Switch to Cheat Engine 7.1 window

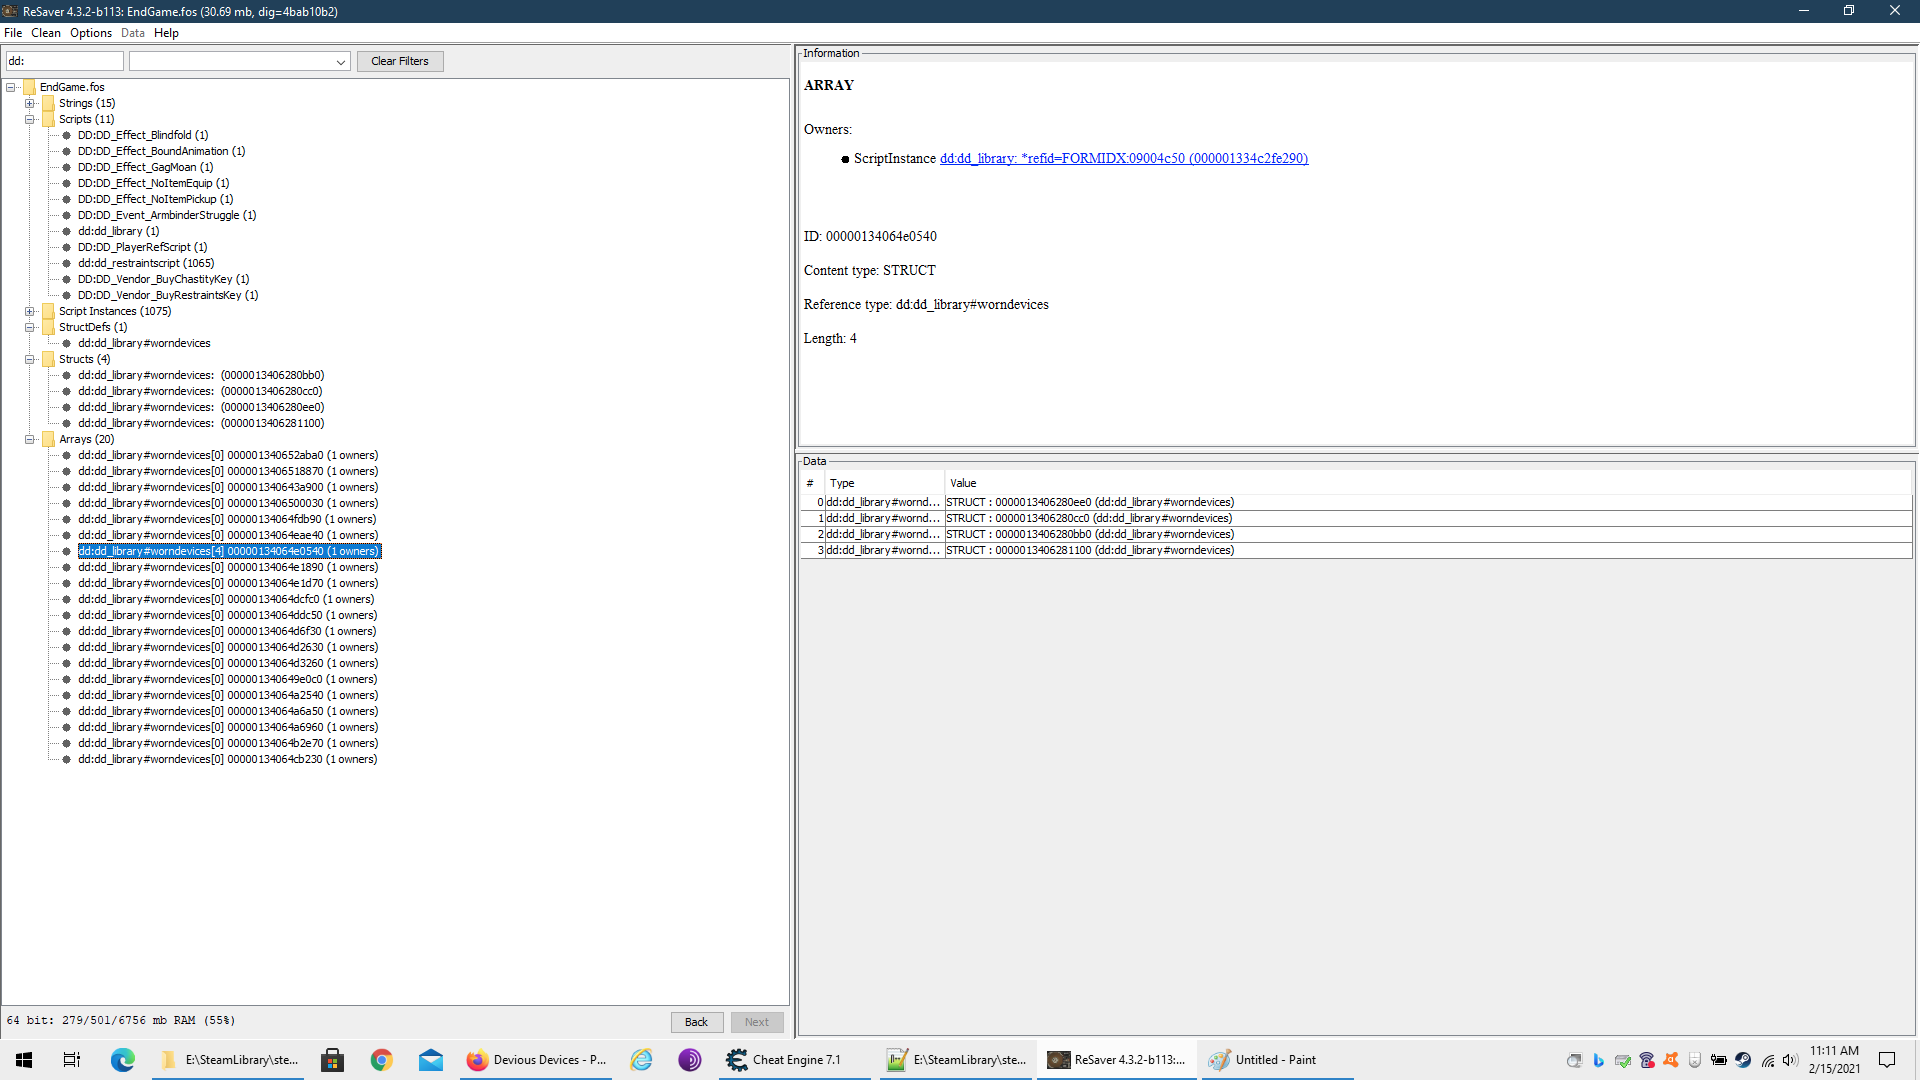pyautogui.click(x=795, y=1060)
